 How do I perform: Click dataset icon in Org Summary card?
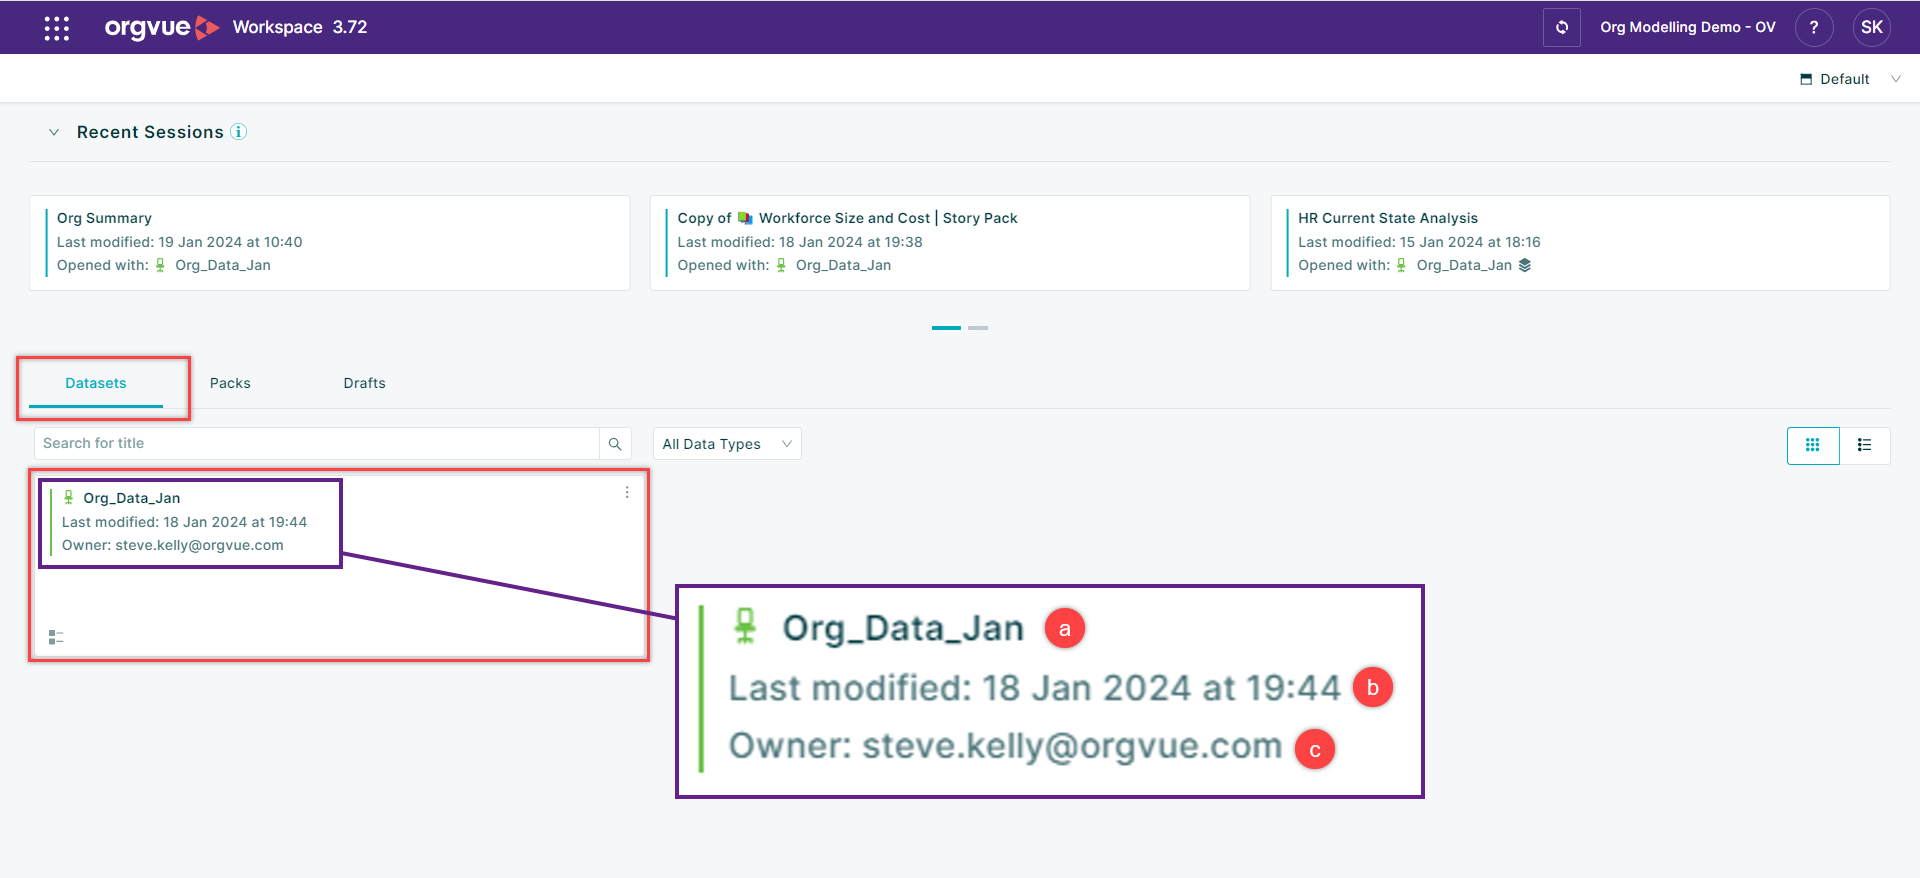coord(160,265)
